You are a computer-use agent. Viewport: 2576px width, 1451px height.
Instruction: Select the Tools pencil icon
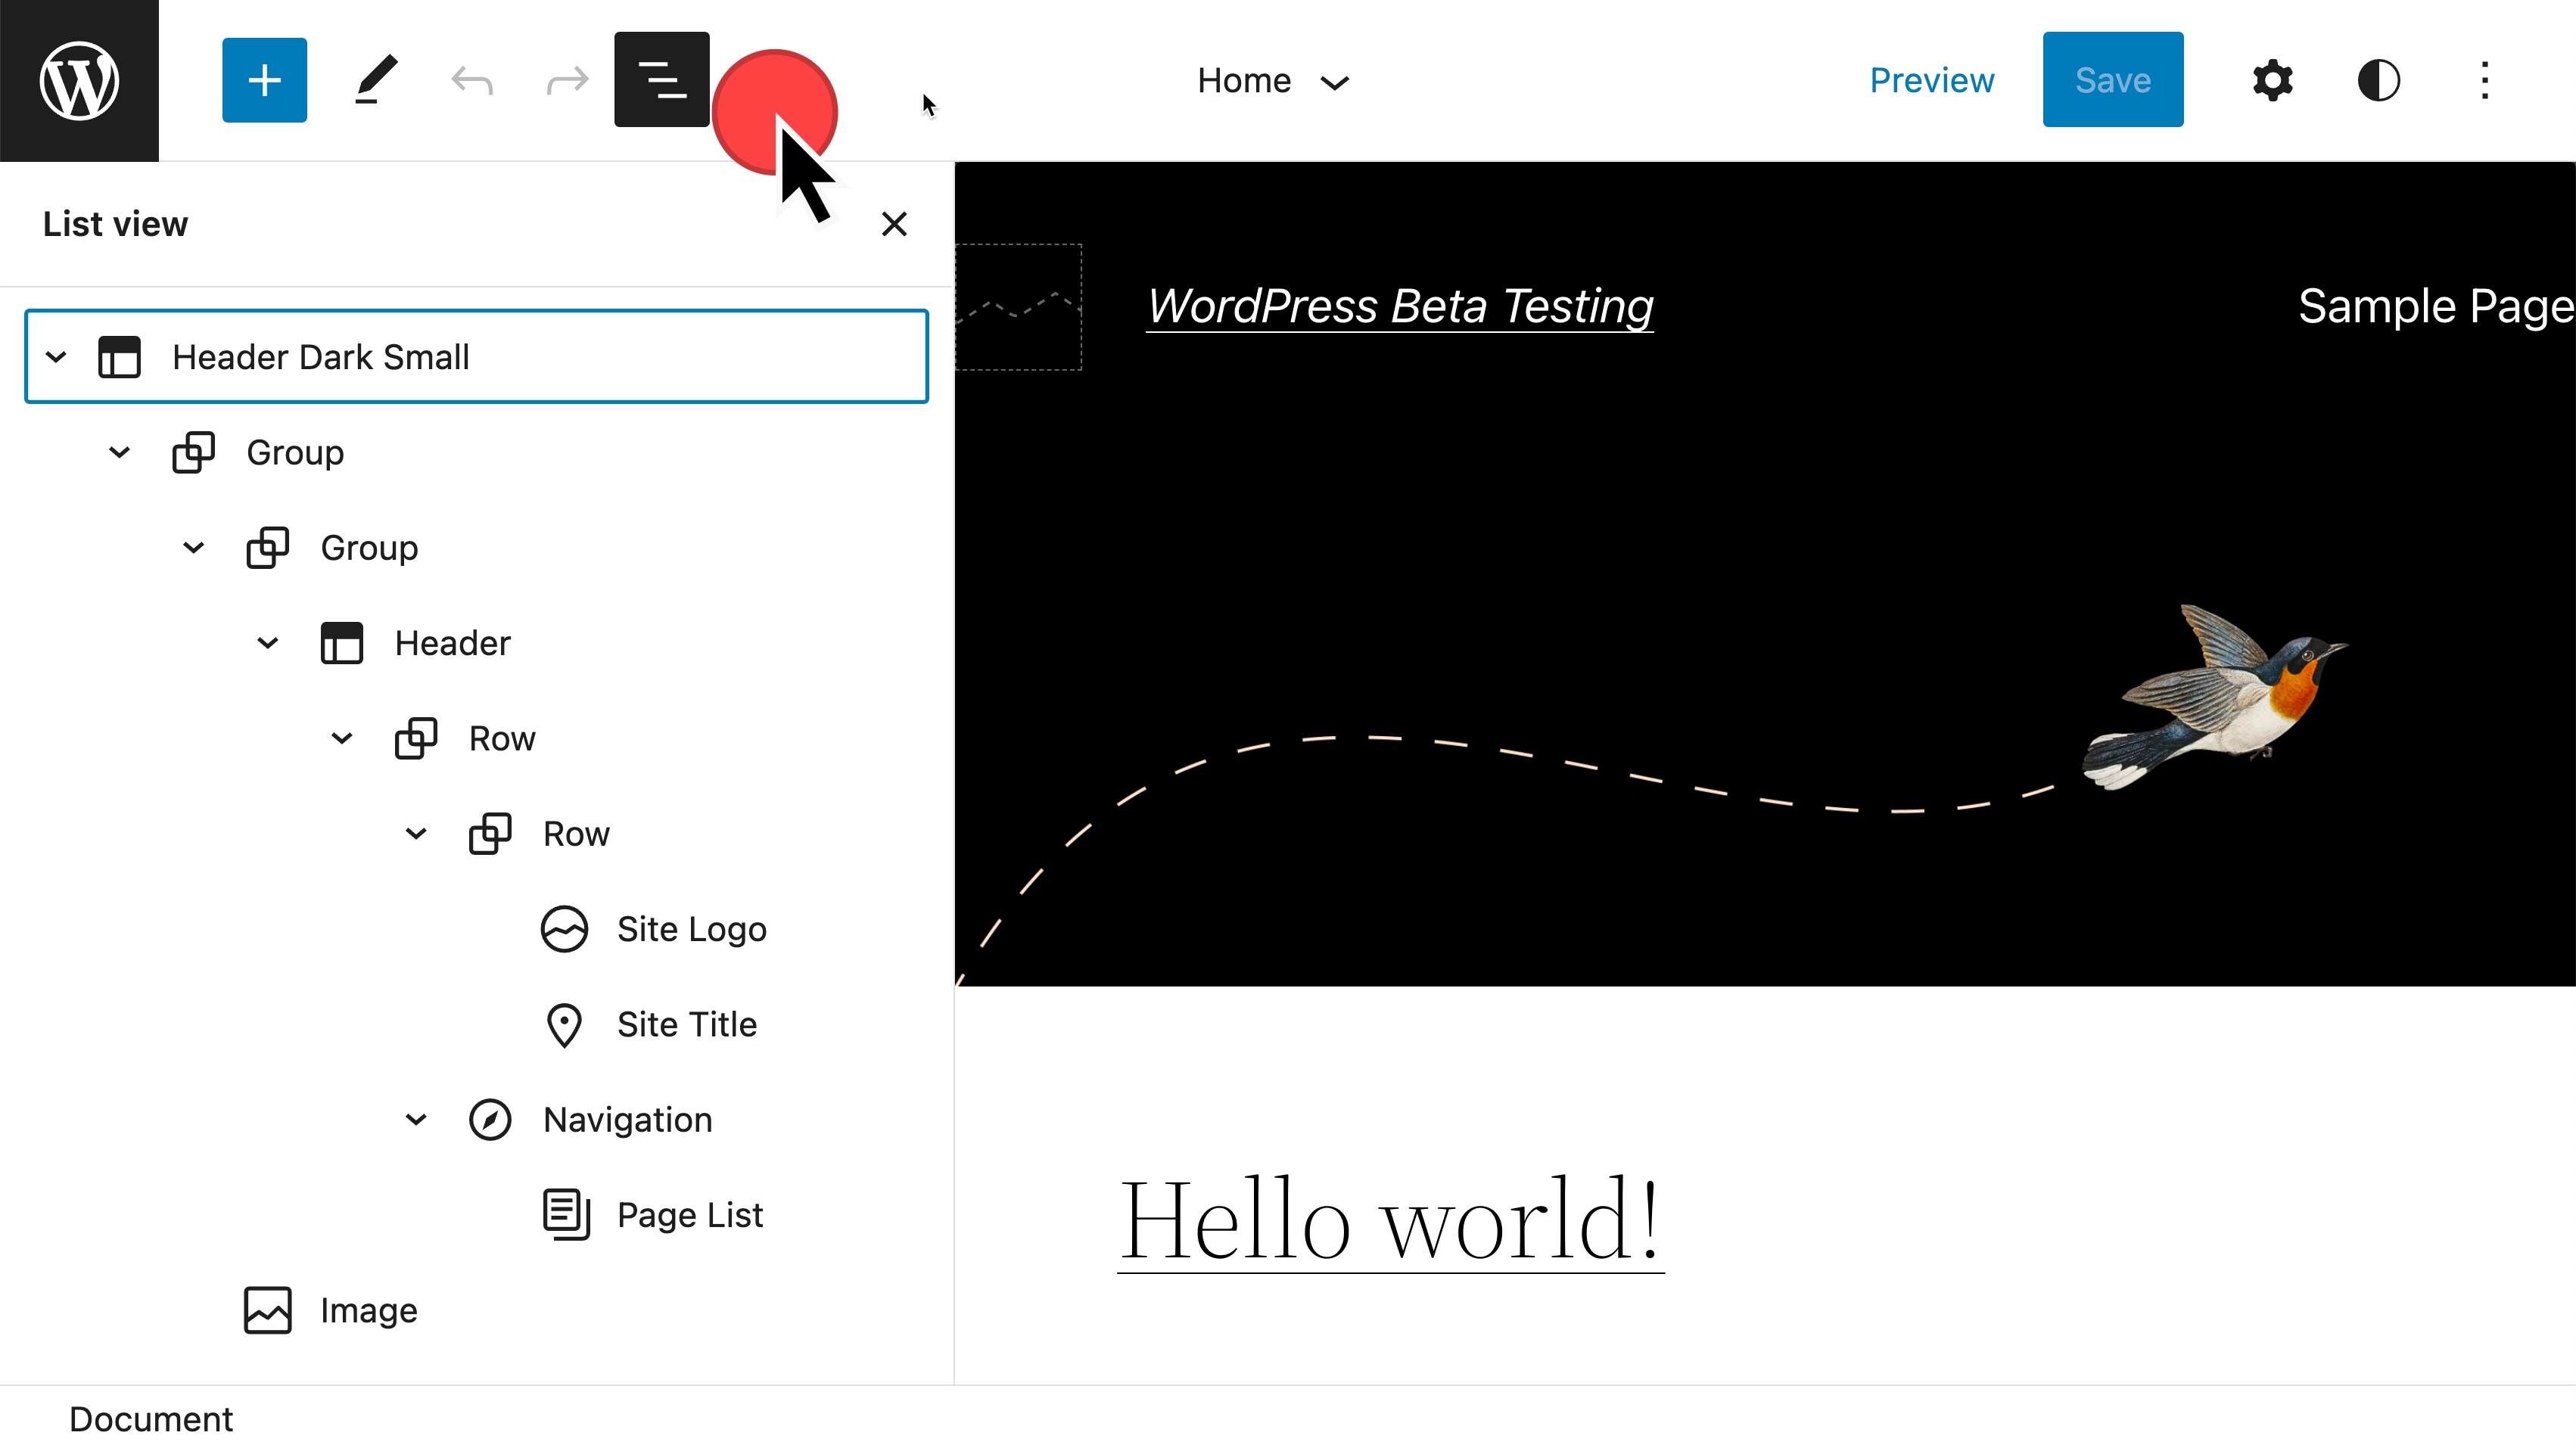(375, 80)
